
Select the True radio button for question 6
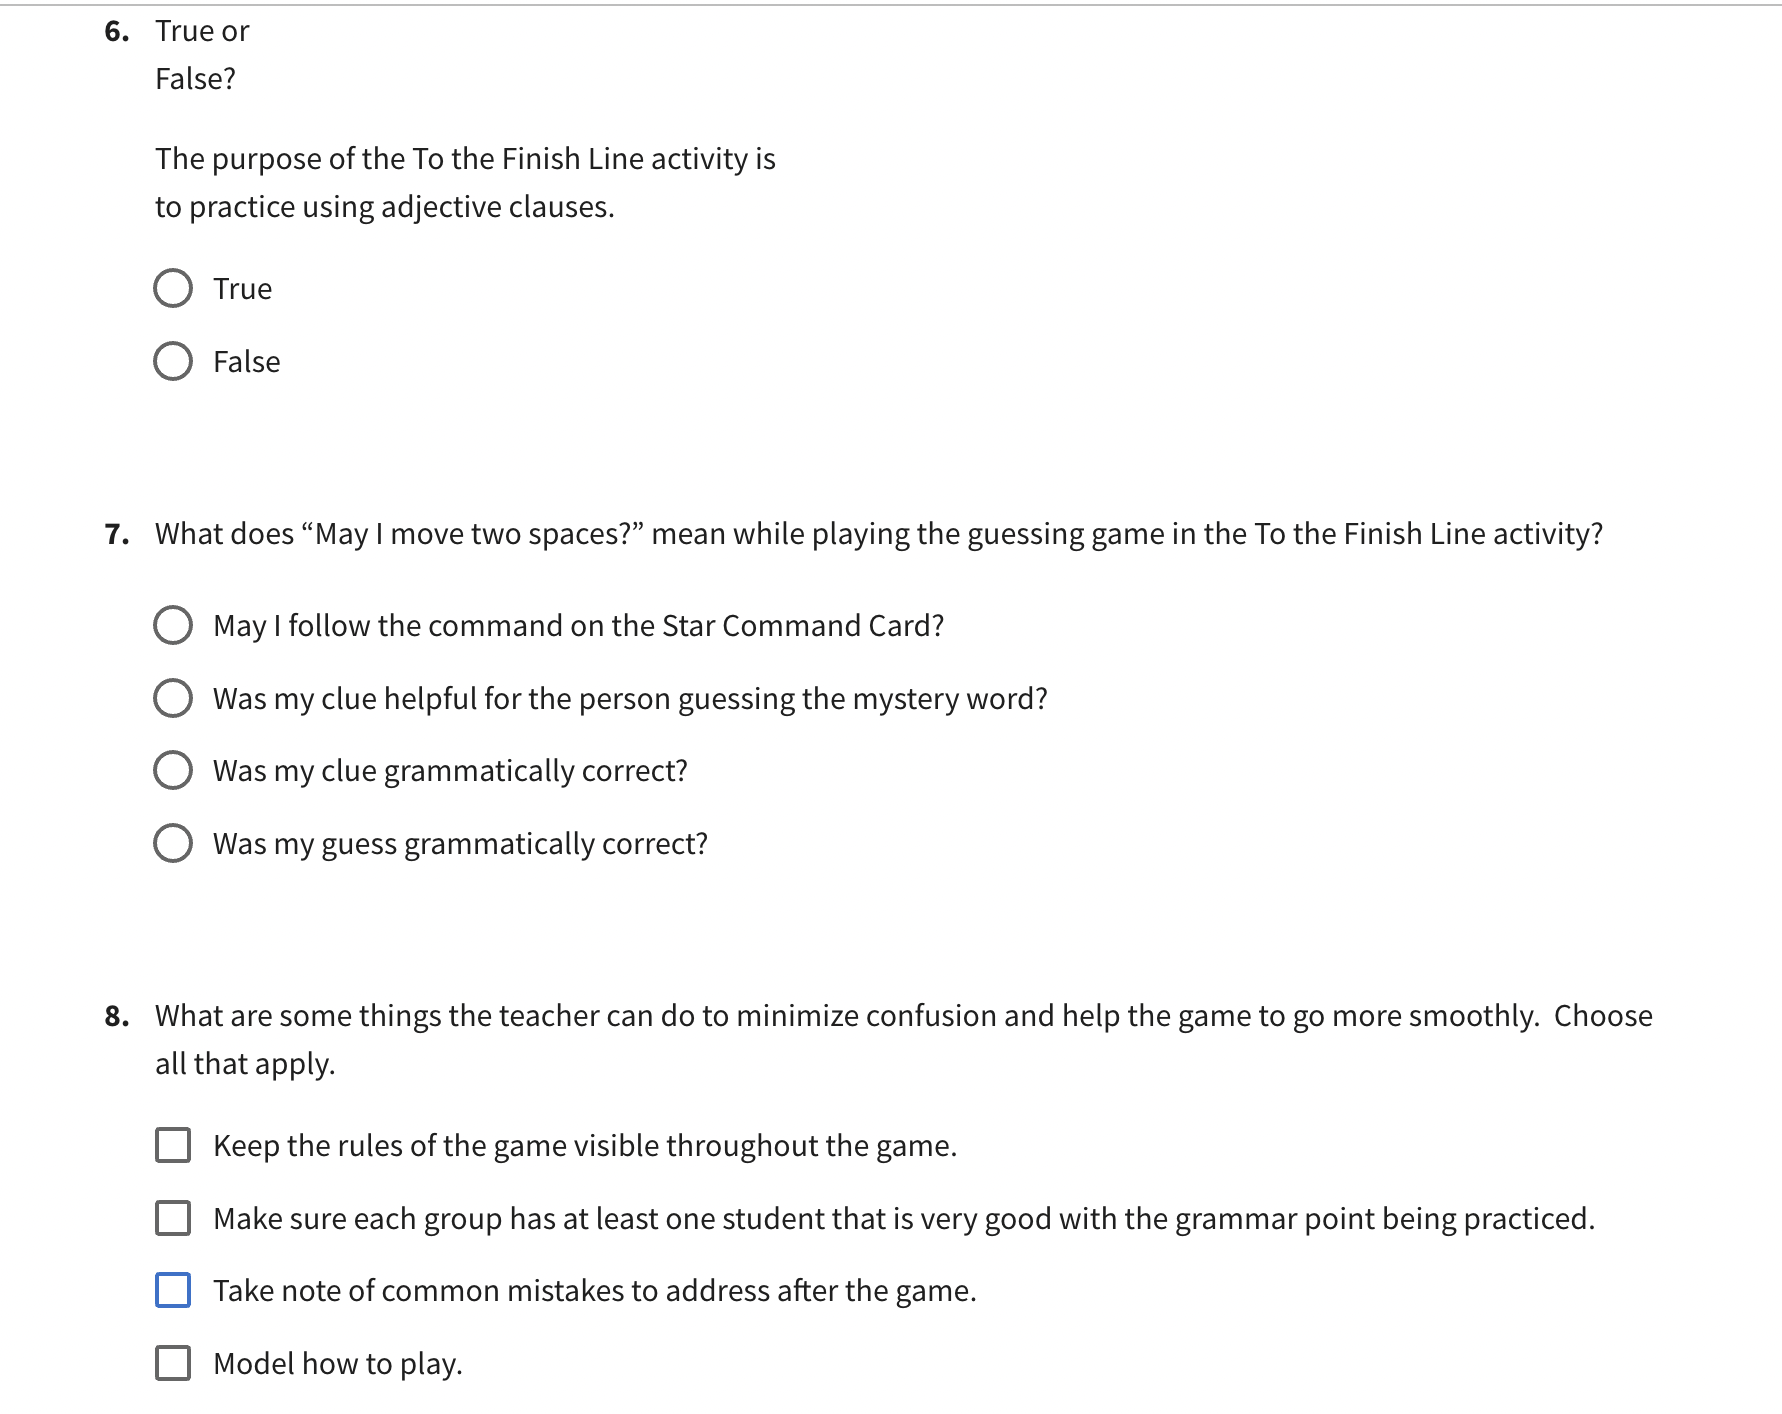(173, 288)
